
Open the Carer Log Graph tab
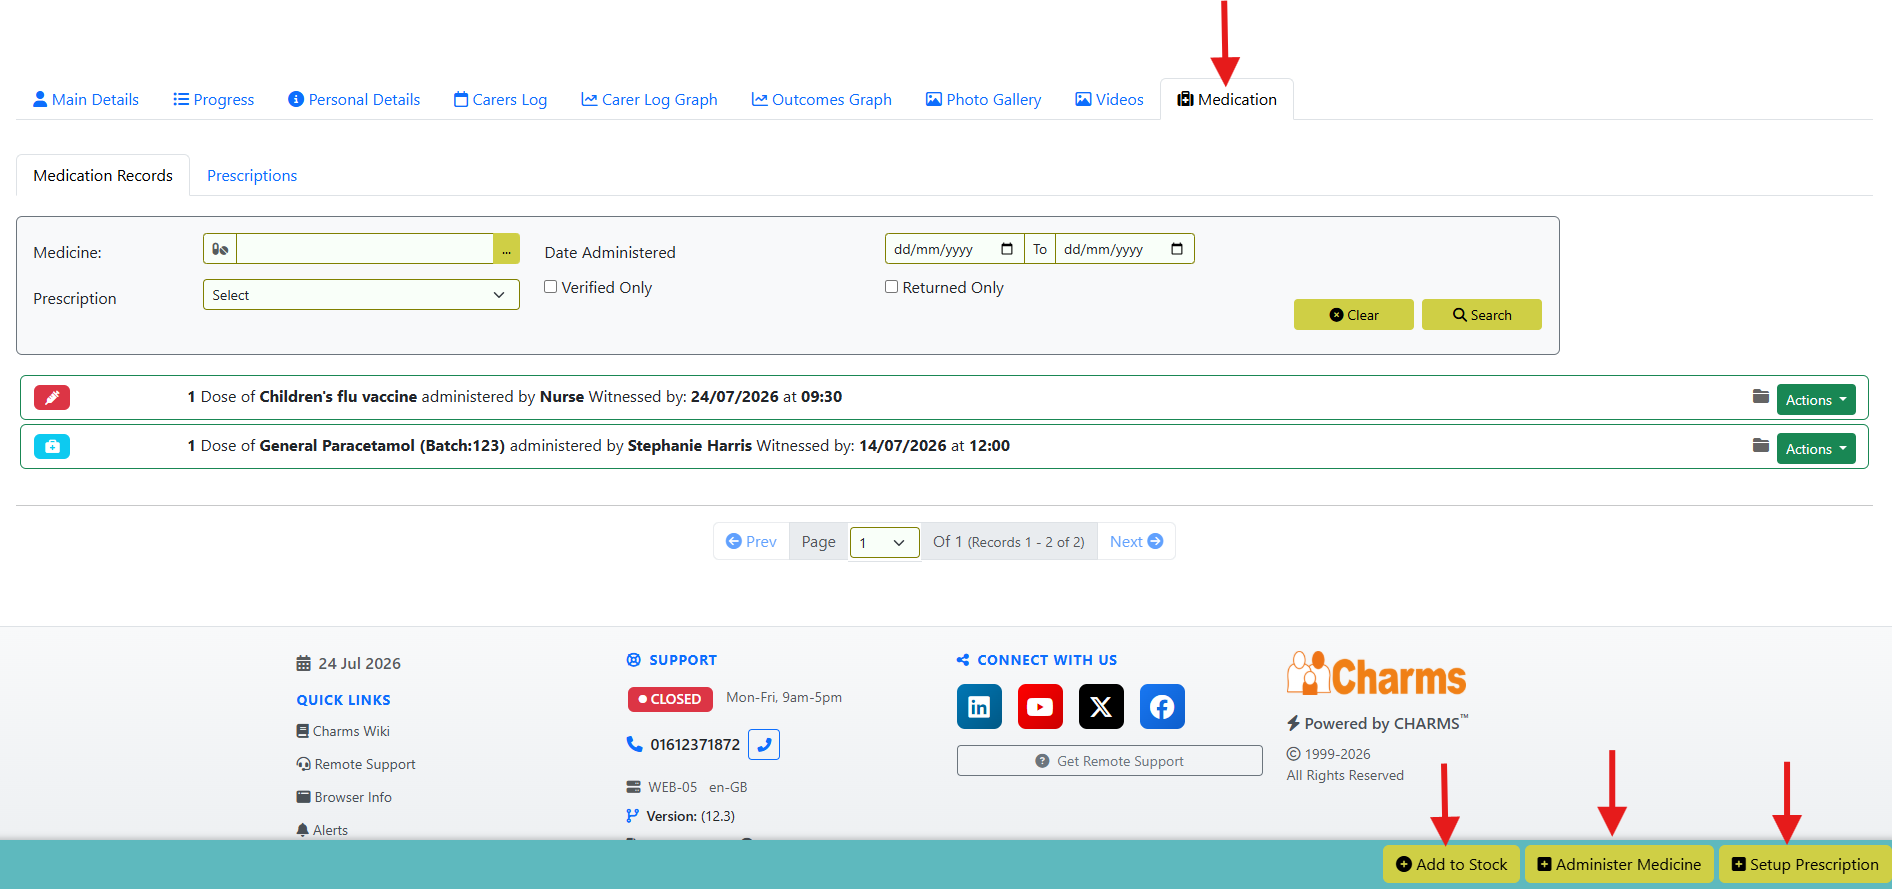point(650,99)
